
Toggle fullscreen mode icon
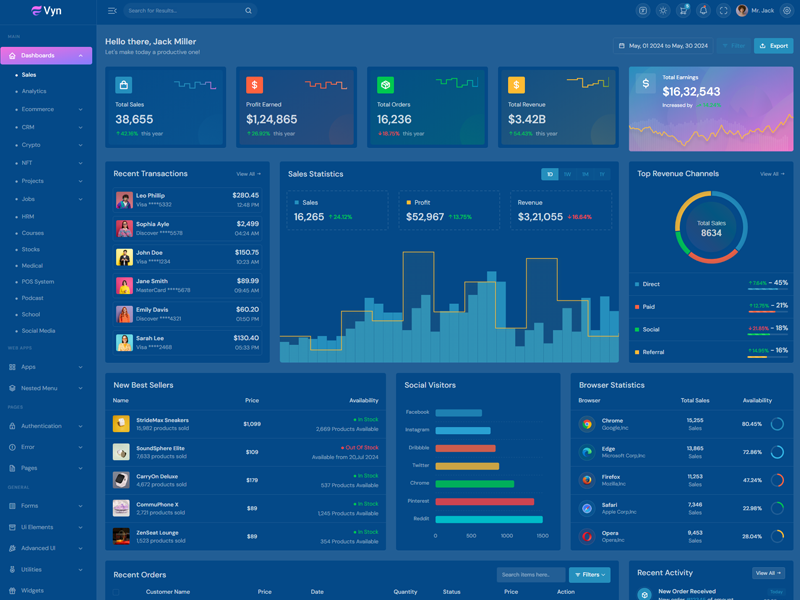[723, 11]
